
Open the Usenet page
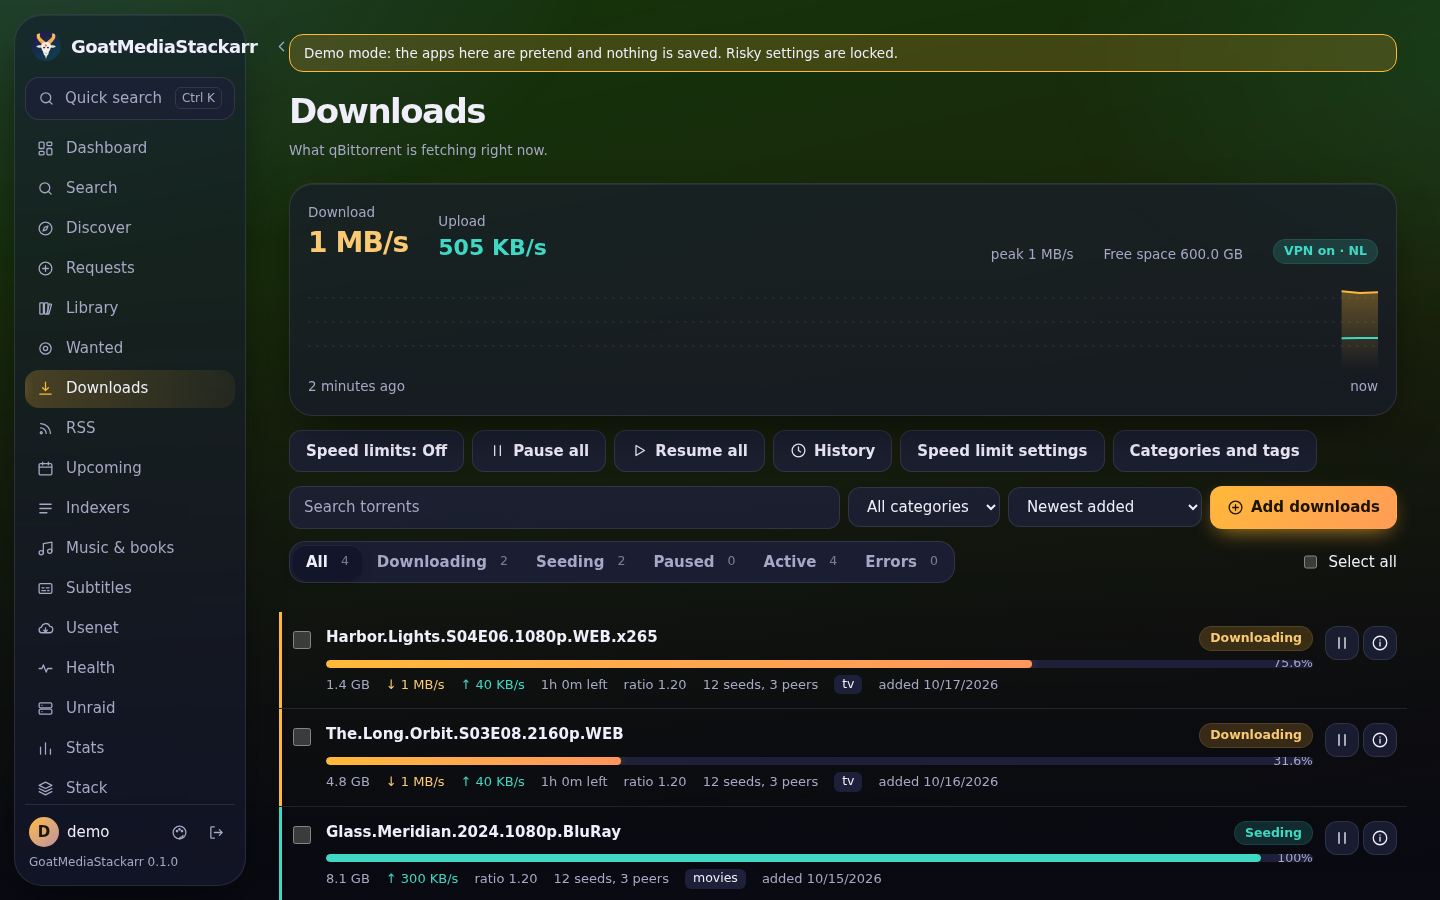click(x=130, y=628)
